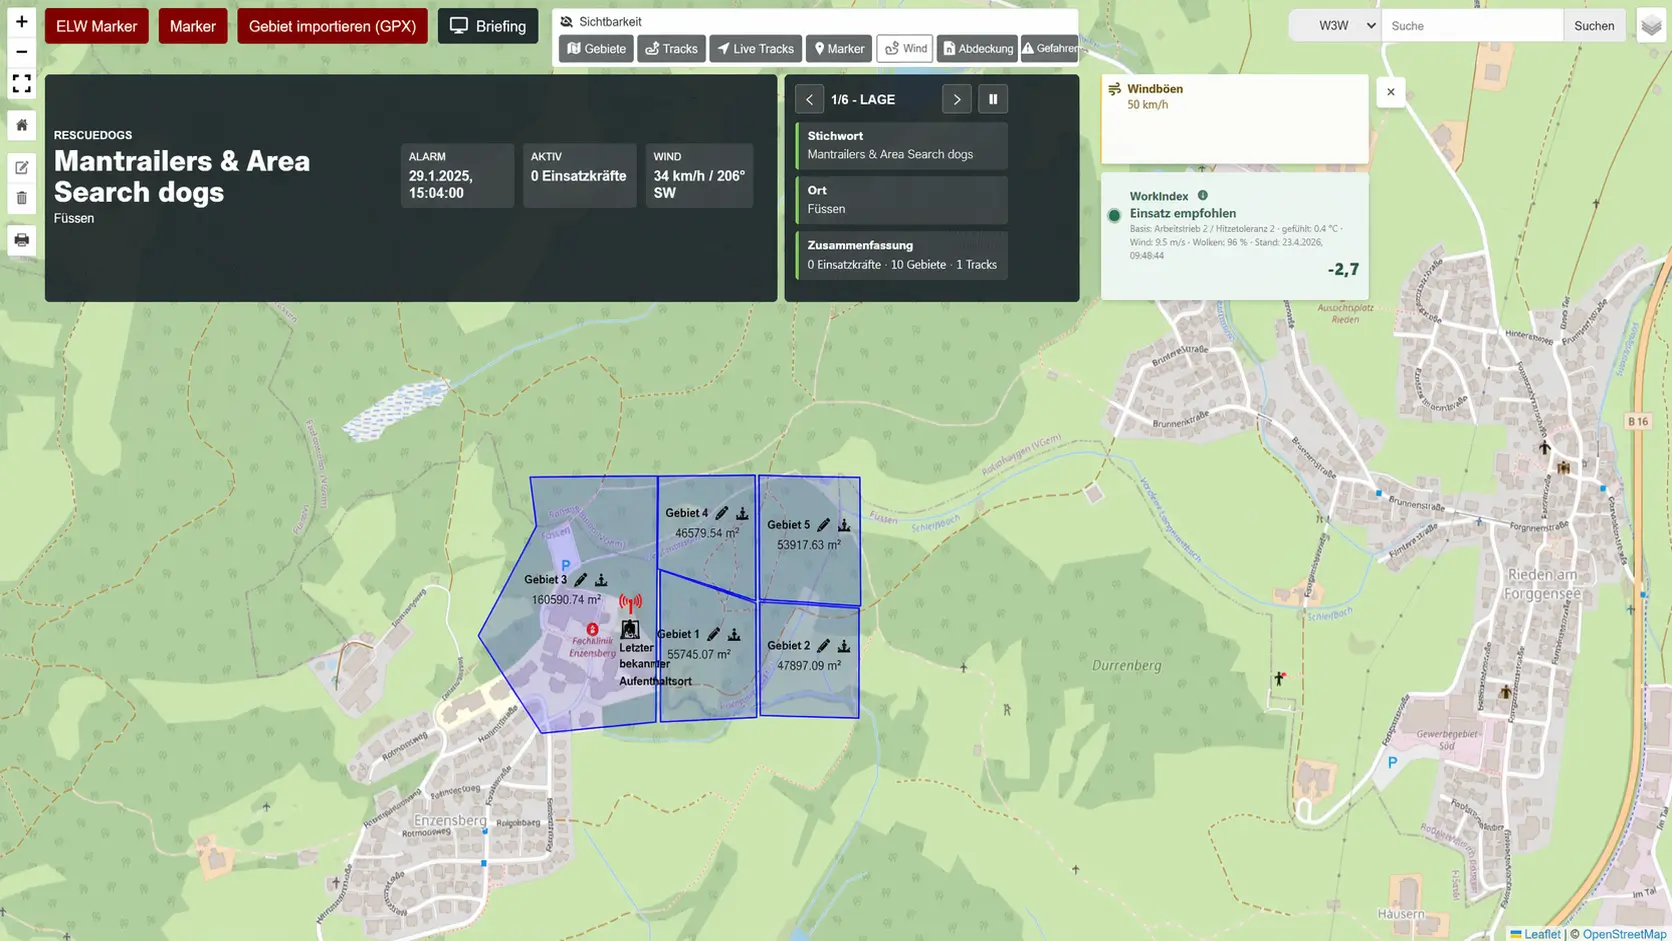Click the red antenna signal marker

point(630,602)
